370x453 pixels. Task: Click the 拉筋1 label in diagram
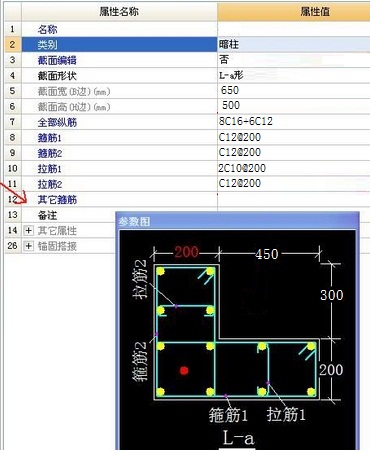coord(286,415)
